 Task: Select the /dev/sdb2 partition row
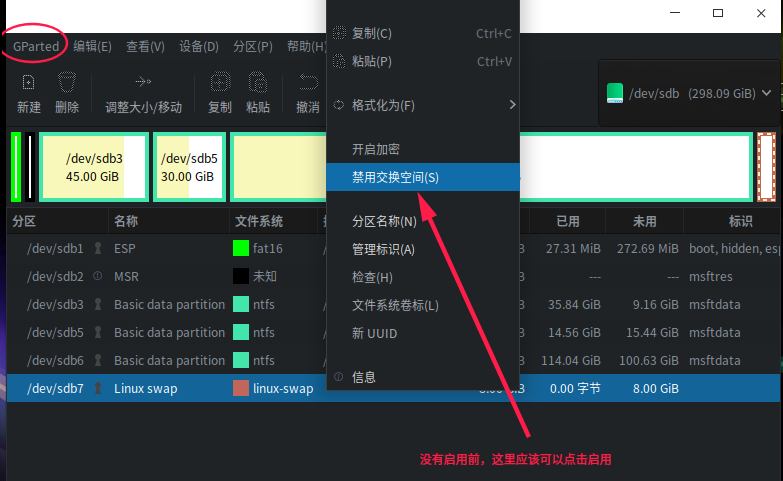pos(393,276)
